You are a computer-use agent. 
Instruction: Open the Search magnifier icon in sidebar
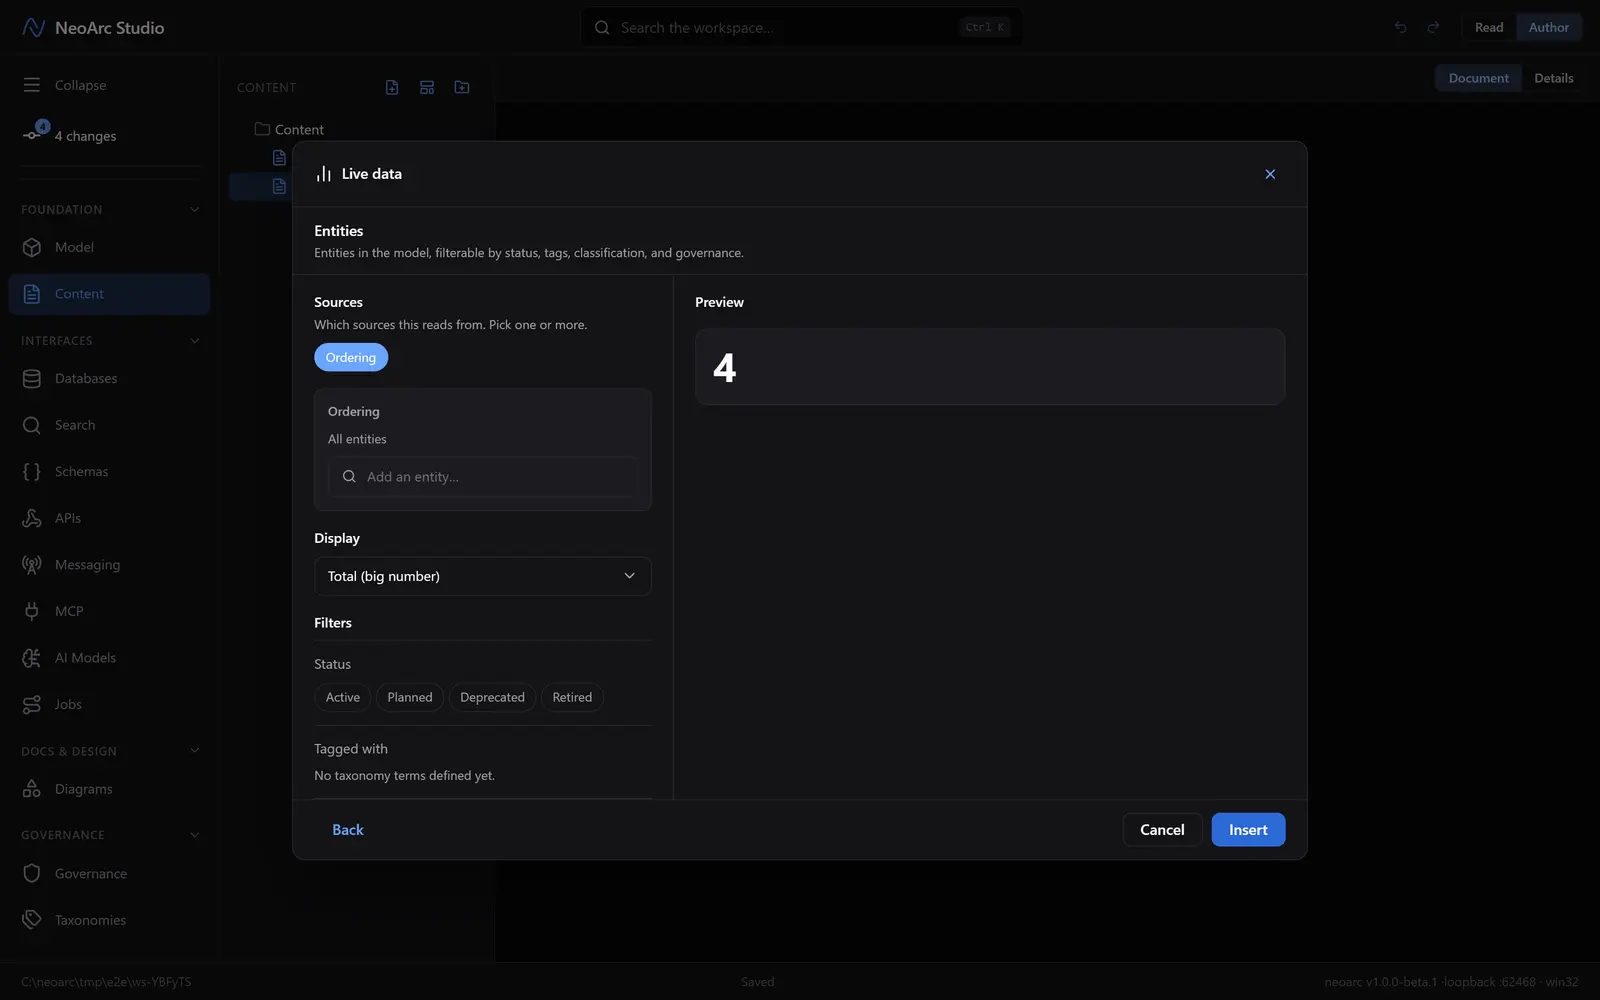coord(32,425)
